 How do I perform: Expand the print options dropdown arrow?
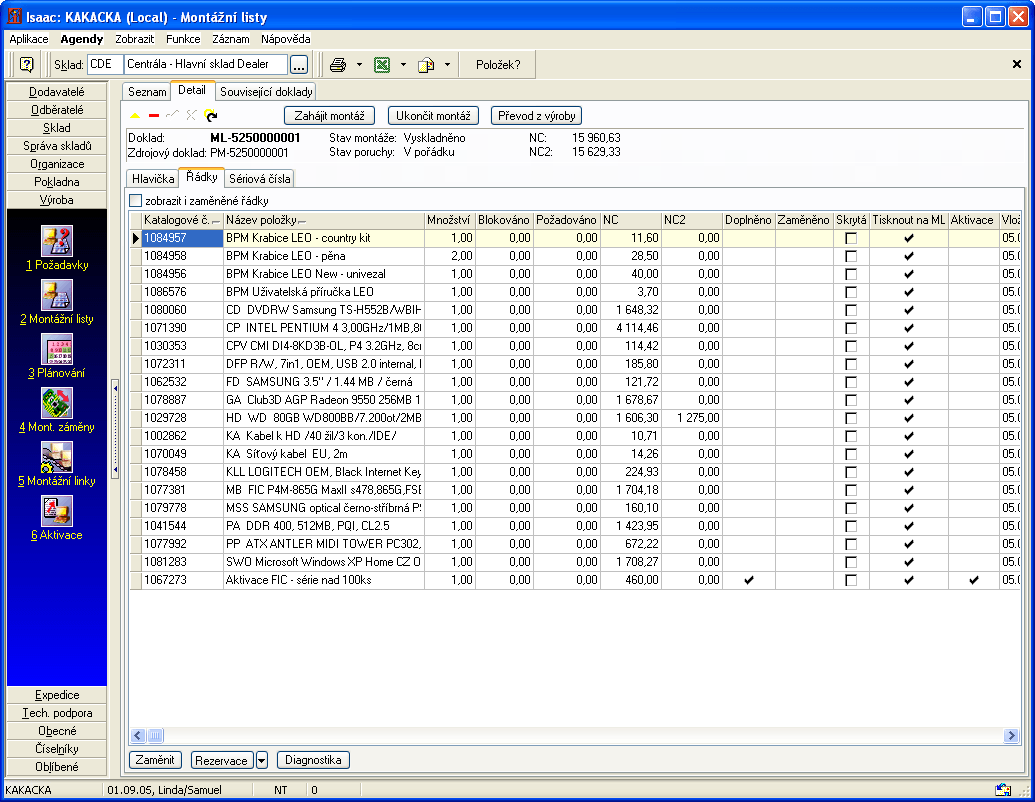(359, 65)
